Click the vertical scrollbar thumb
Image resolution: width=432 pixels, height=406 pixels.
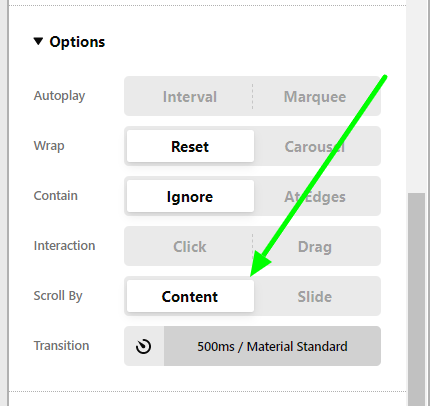click(x=417, y=299)
